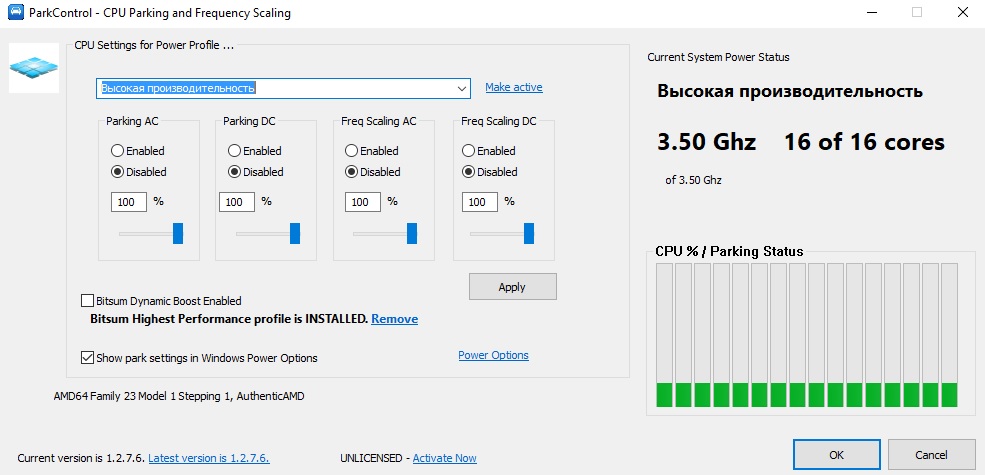Select Disabled under Parking DC
985x475 pixels.
pos(256,172)
